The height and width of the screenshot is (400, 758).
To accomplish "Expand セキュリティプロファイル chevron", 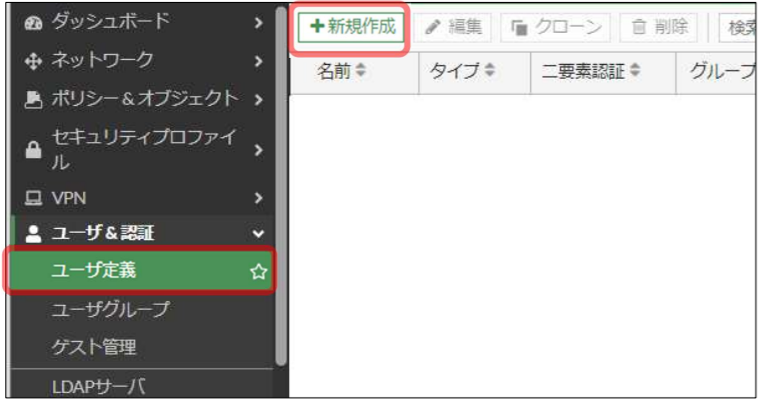I will click(259, 150).
